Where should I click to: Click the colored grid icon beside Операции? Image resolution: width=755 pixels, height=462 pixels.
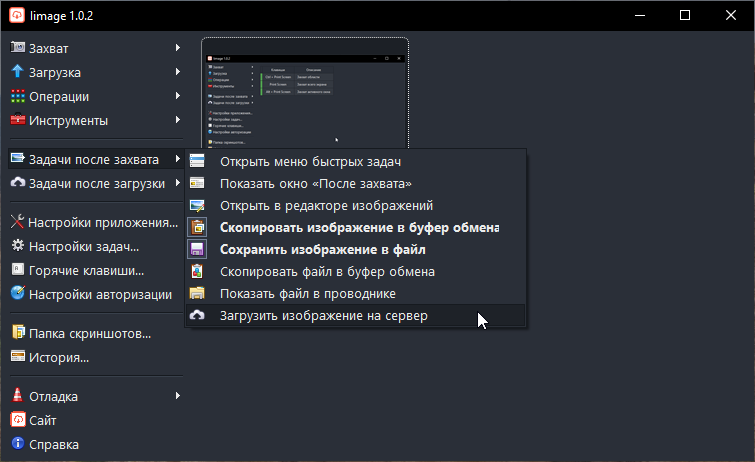point(18,96)
